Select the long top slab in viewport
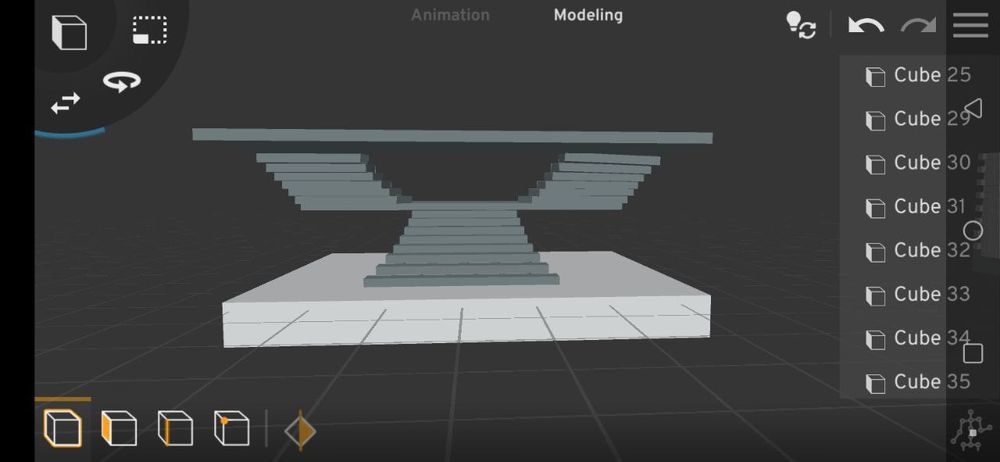The width and height of the screenshot is (1000, 462). point(452,136)
